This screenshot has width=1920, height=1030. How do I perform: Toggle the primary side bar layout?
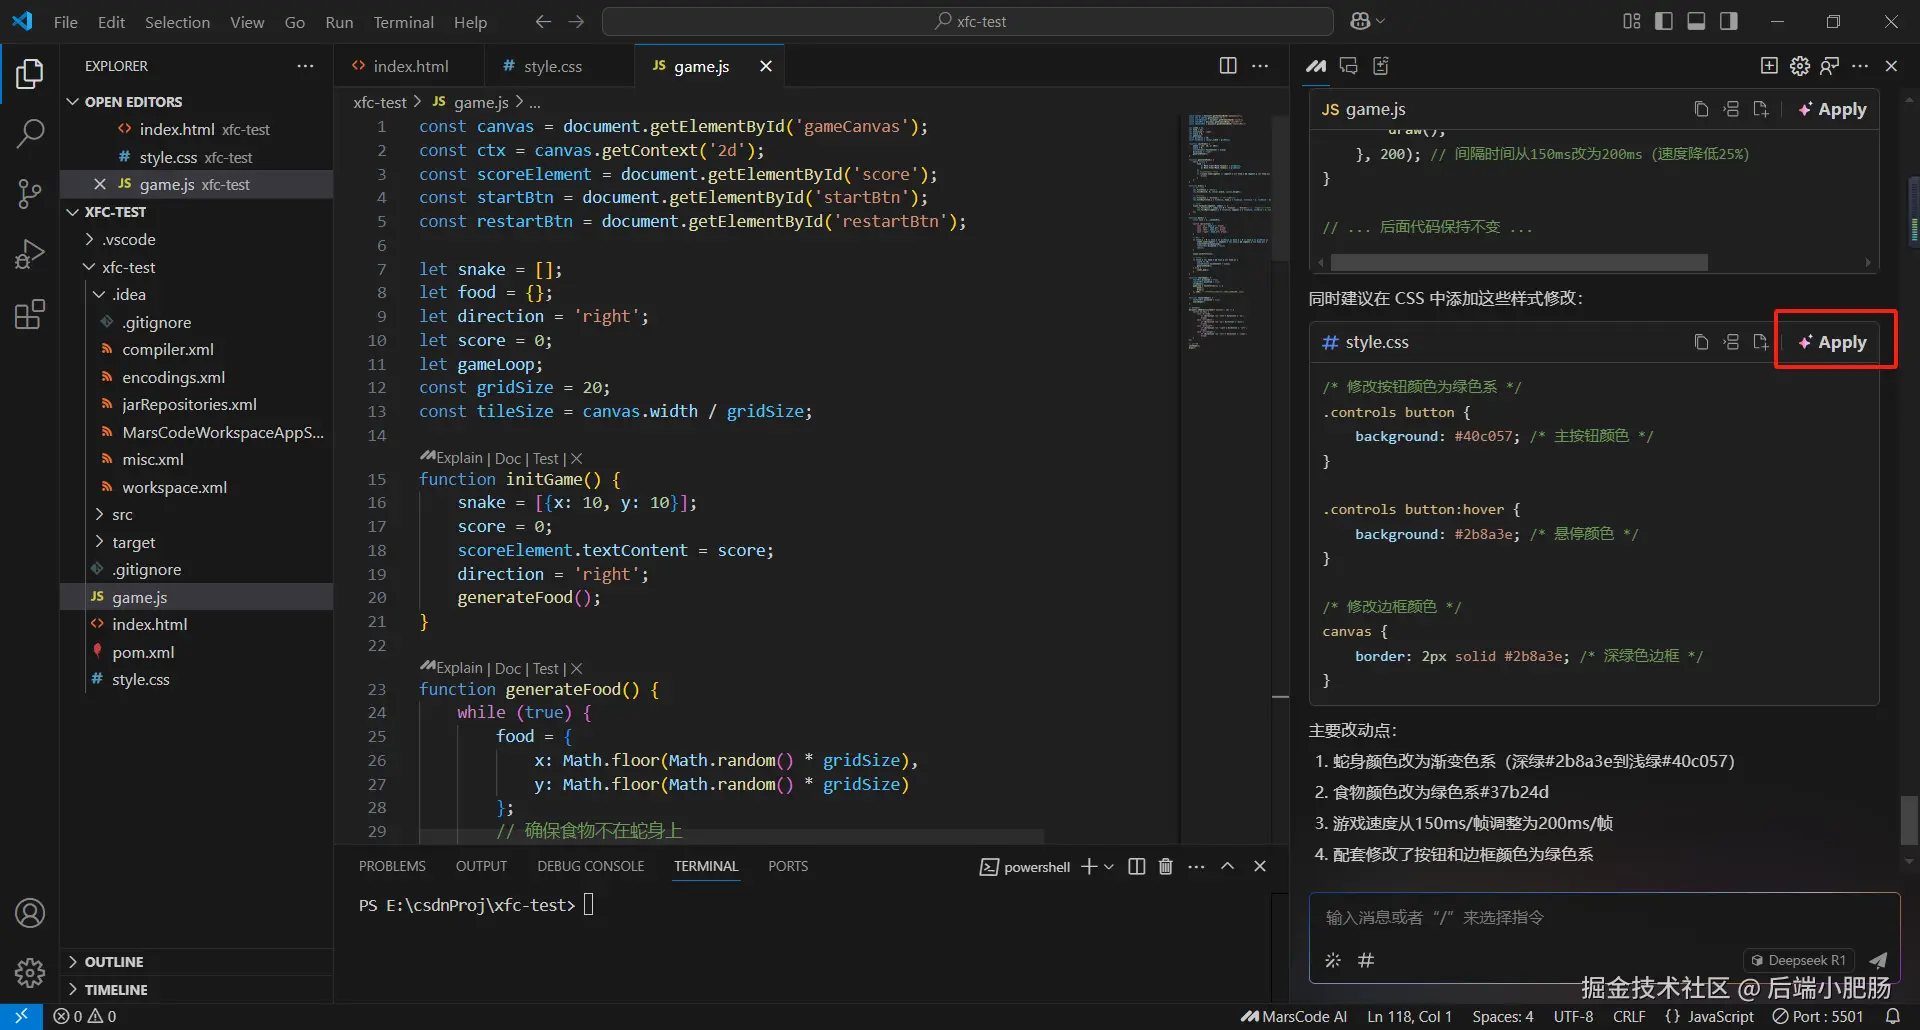(1664, 21)
